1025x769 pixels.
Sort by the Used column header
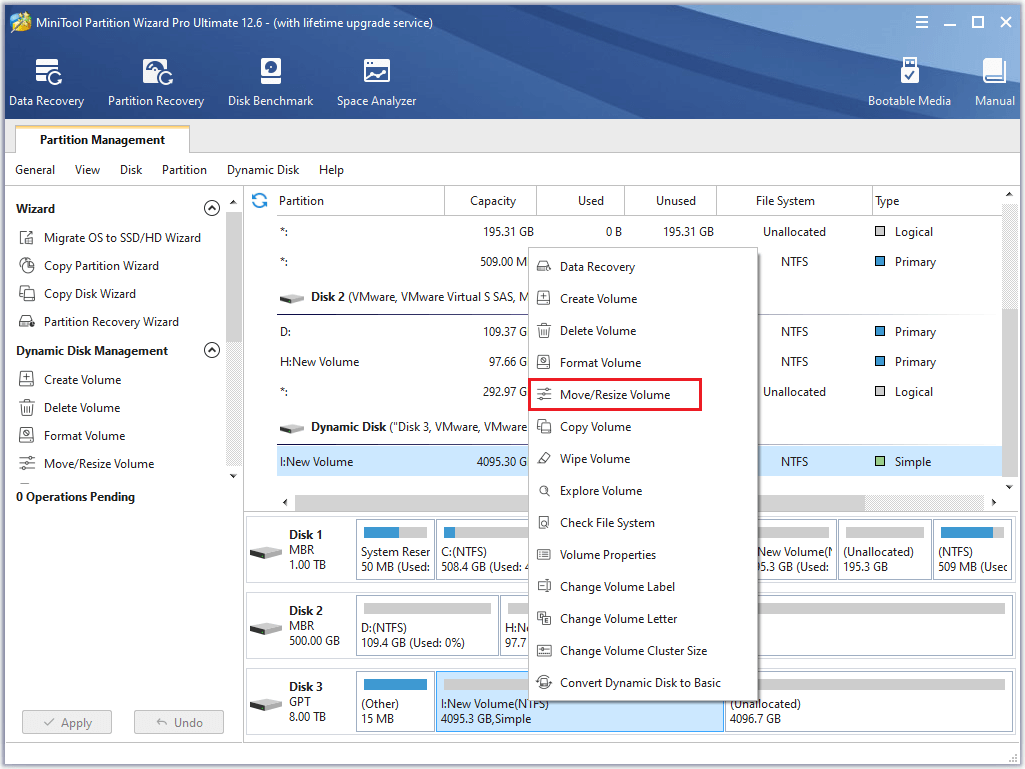pos(580,201)
